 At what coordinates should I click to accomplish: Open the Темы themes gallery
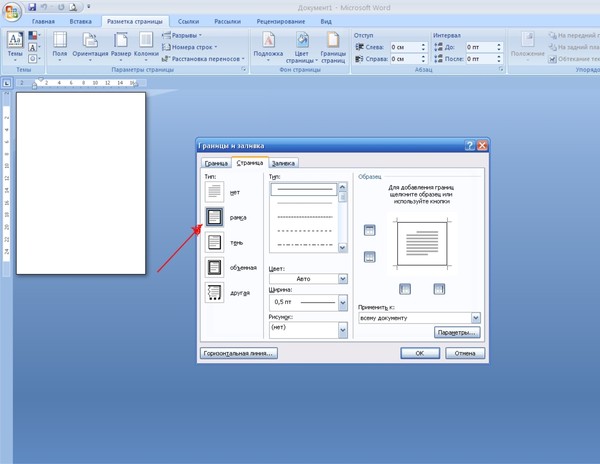pos(15,46)
